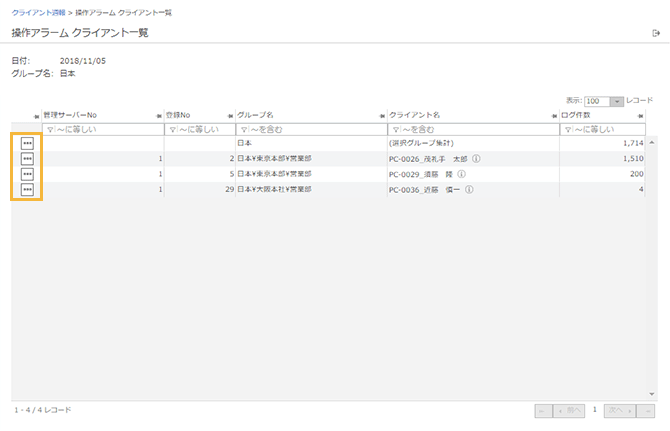Click the export icon at top right
Image resolution: width=670 pixels, height=431 pixels.
pos(655,33)
